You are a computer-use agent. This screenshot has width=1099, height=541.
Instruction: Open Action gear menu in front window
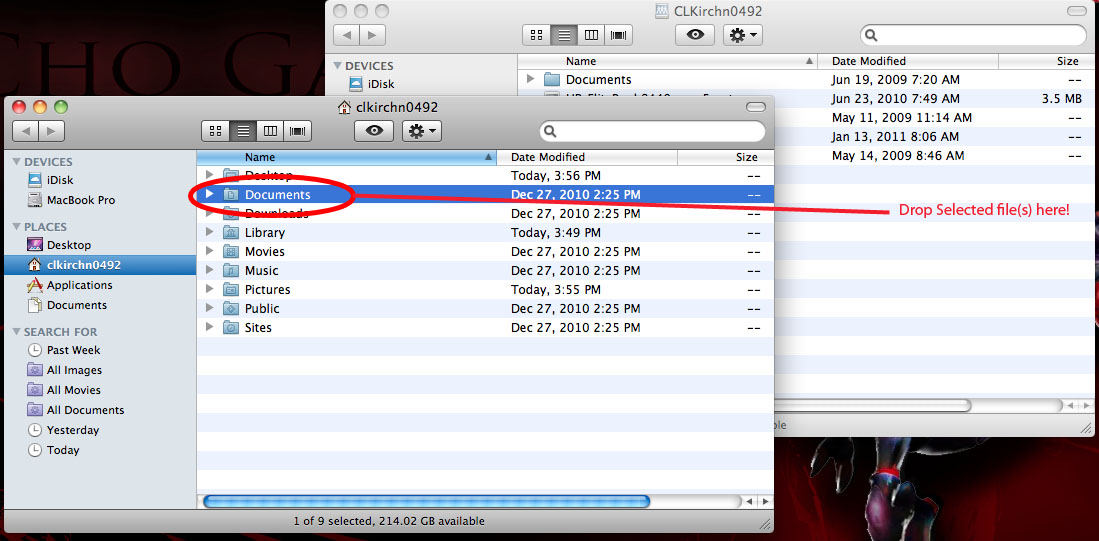[x=420, y=131]
